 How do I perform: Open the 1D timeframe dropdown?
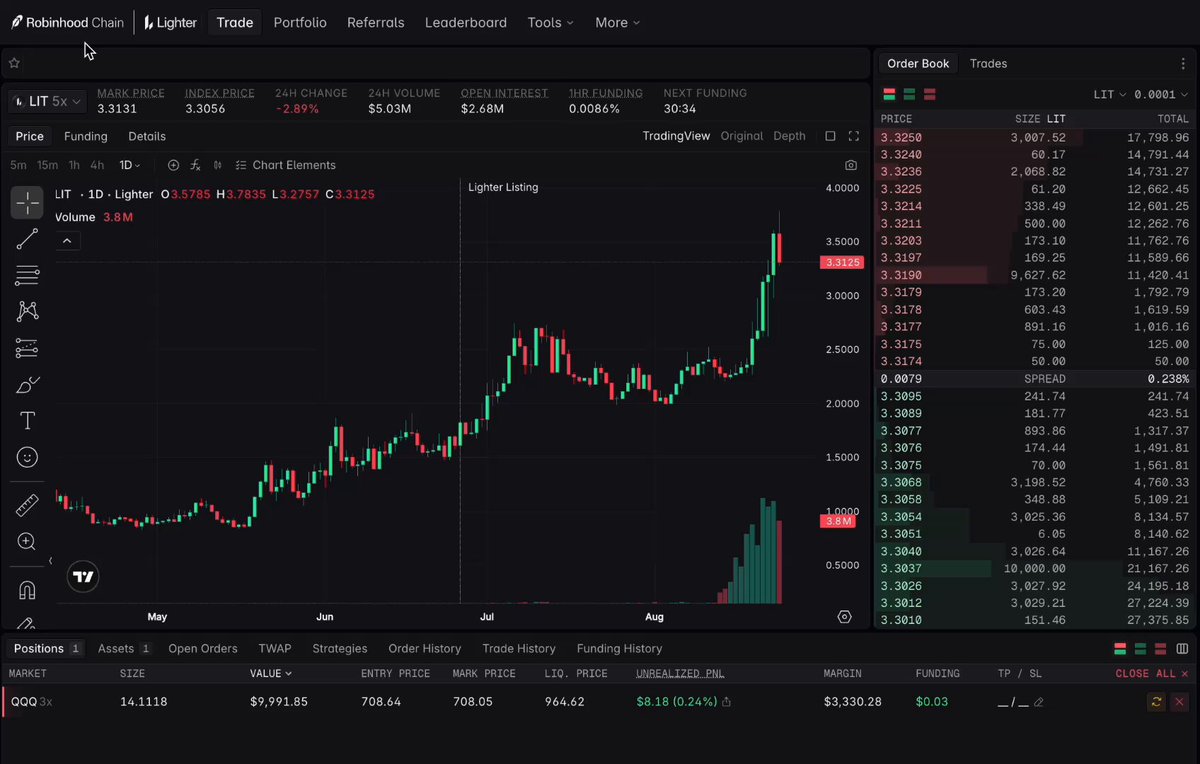click(x=130, y=165)
